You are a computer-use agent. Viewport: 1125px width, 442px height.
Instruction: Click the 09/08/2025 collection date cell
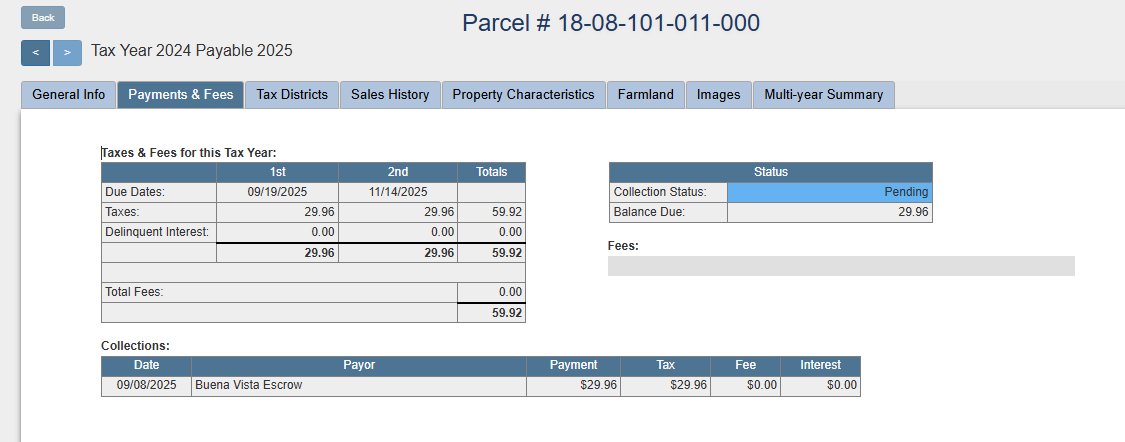coord(146,385)
